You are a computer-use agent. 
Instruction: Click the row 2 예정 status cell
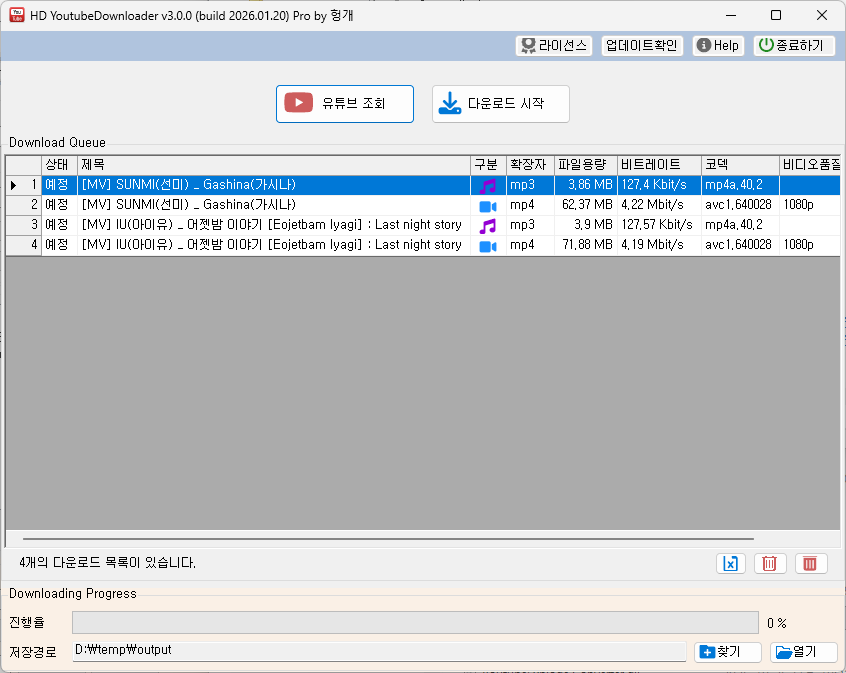point(59,205)
